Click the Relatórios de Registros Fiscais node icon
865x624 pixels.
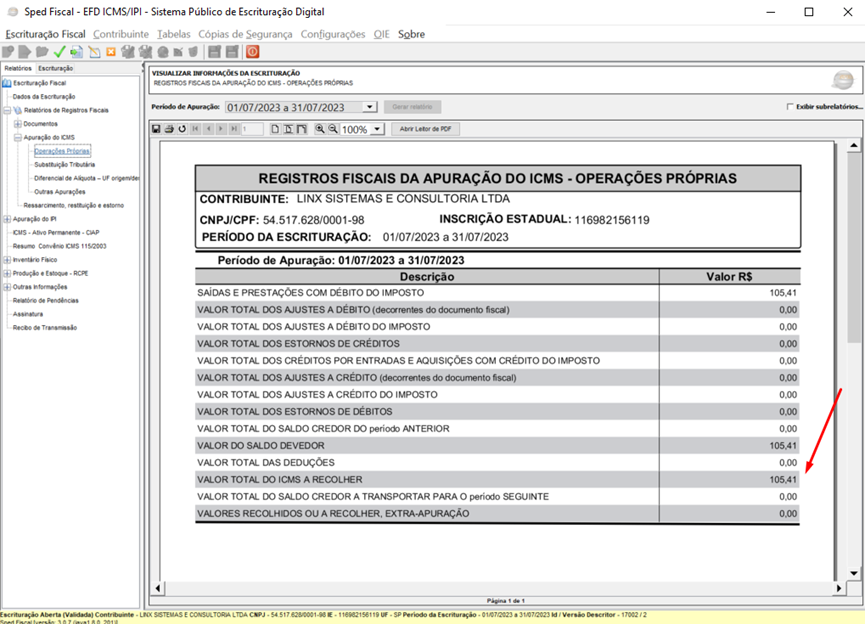point(18,110)
